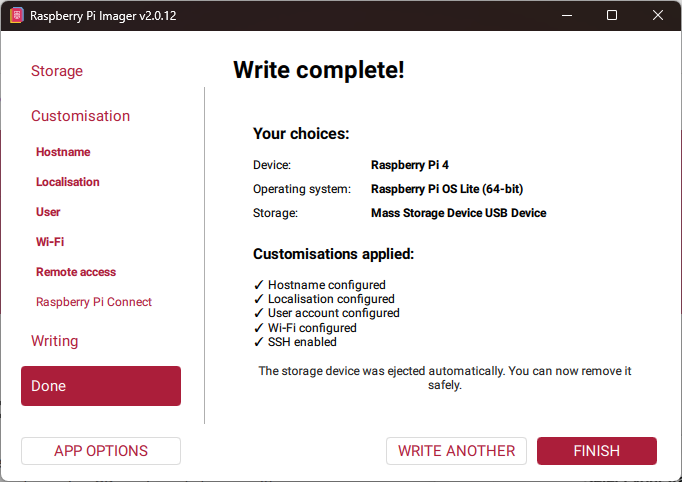Click the FINISH button

597,451
